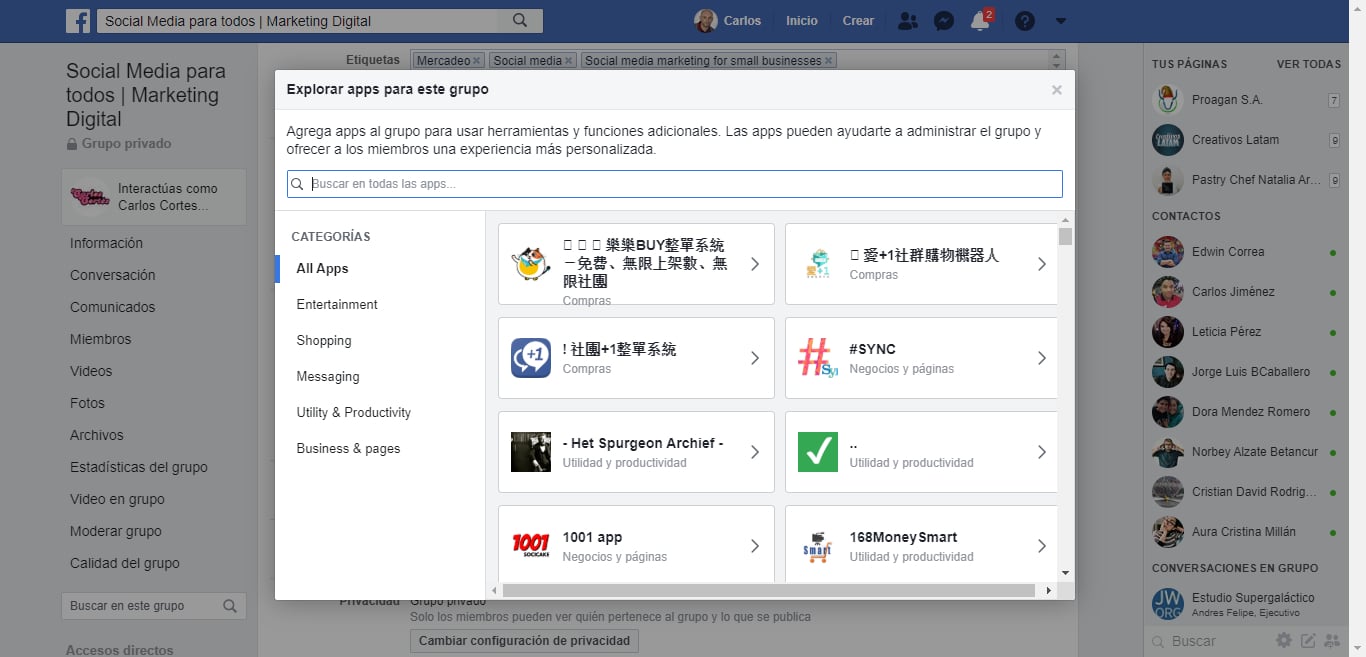This screenshot has width=1366, height=657.
Task: Expand 168MoneySmart app chevron
Action: click(1041, 546)
